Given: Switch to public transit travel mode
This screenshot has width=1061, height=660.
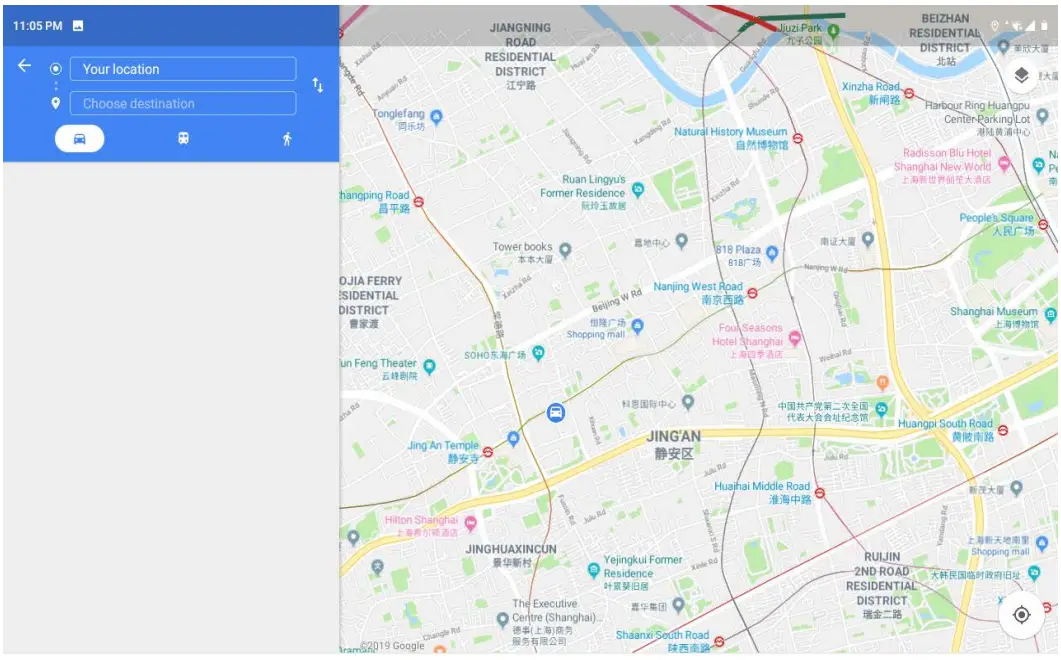Looking at the screenshot, I should coord(183,139).
